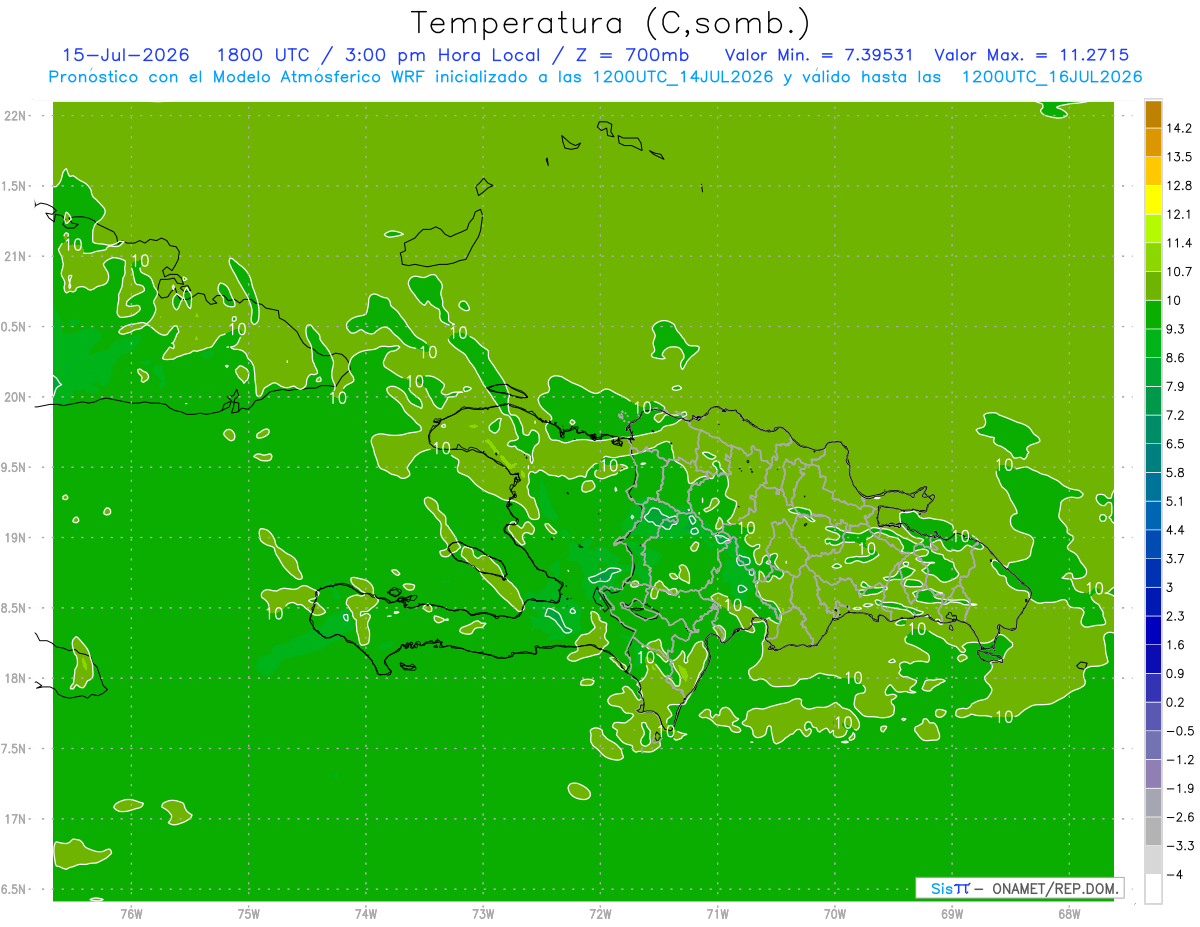This screenshot has height=927, width=1200.
Task: Click the legend value "2.3"
Action: (x=1176, y=616)
